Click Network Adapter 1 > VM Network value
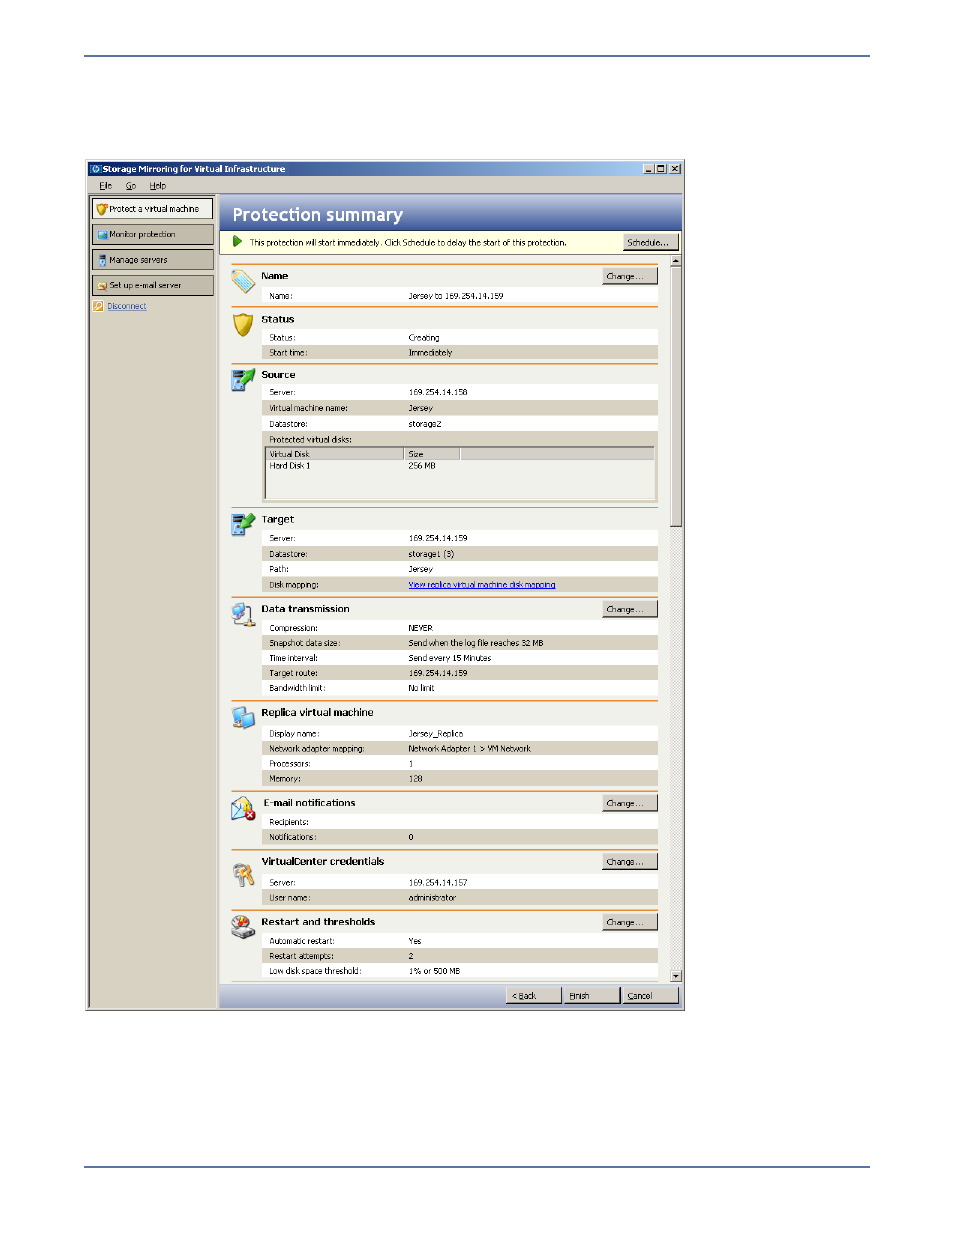Screen dimensions: 954x1235 click(x=470, y=749)
